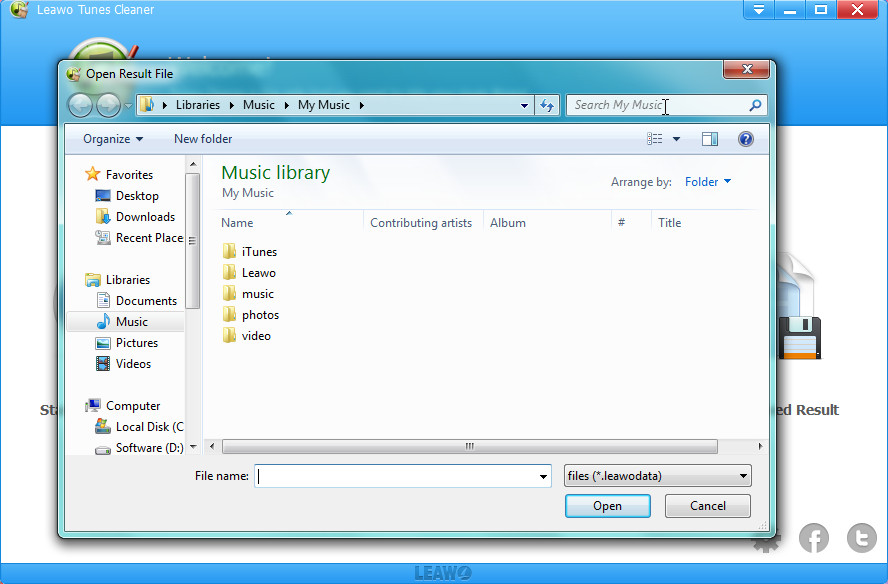Click the Open button
The image size is (888, 584).
(607, 506)
